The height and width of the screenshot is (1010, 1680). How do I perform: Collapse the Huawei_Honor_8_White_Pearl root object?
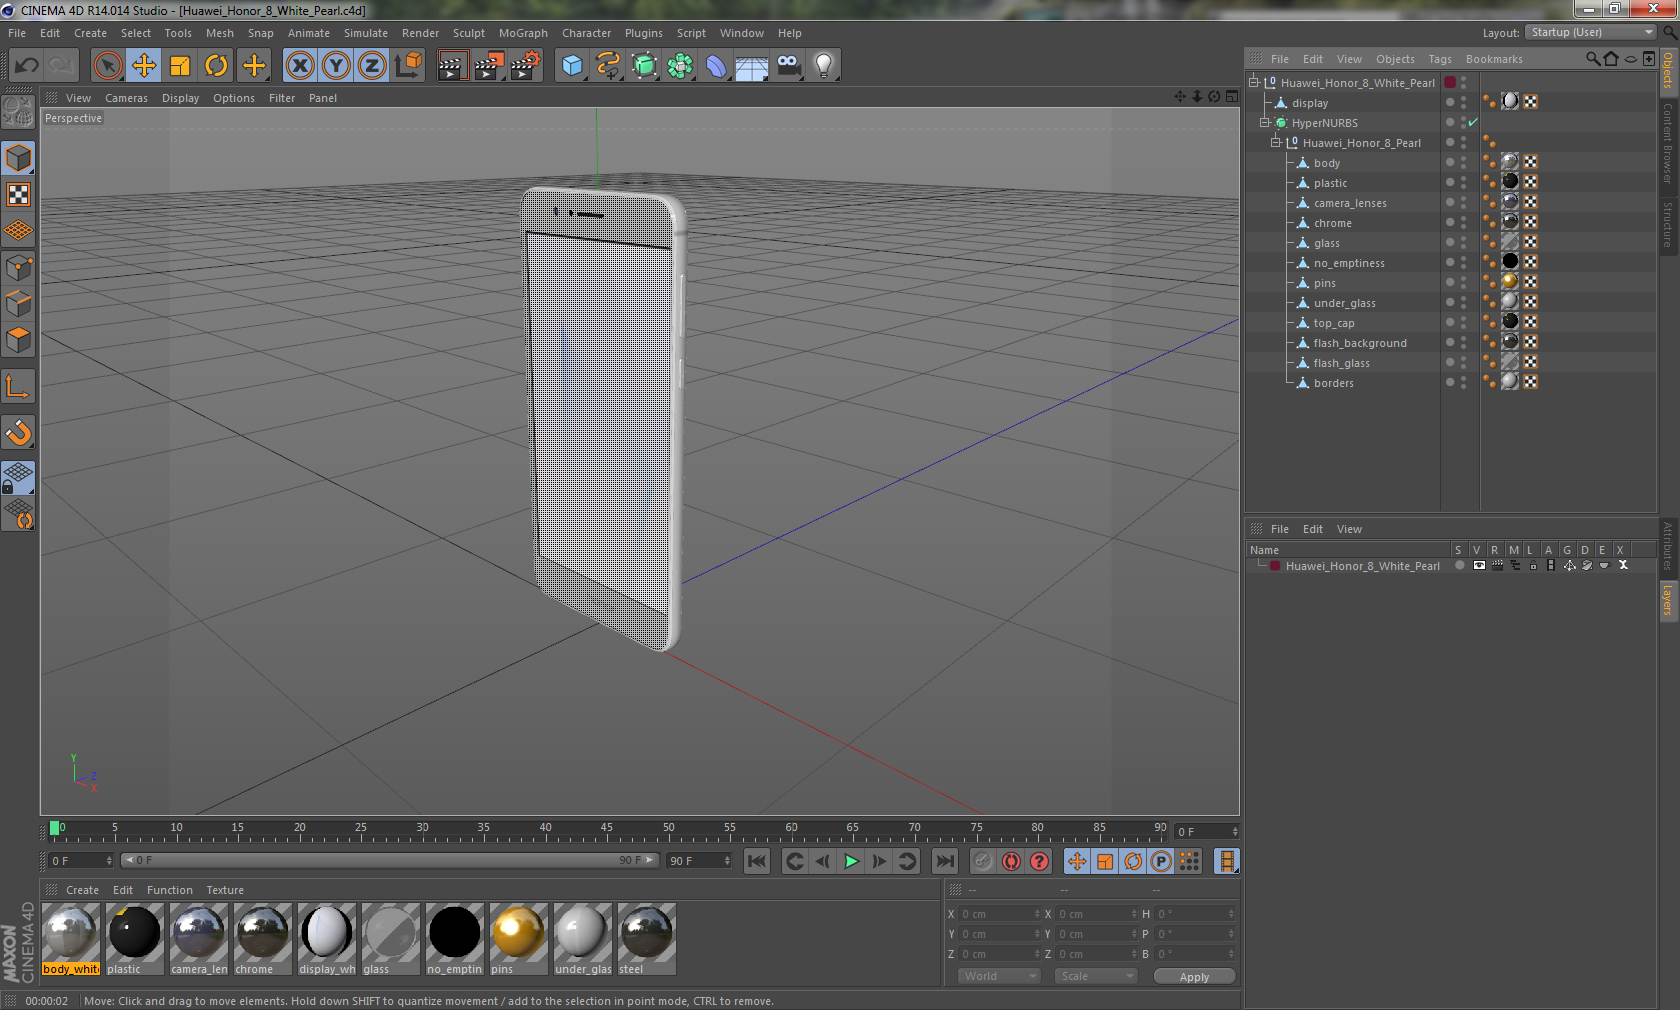click(x=1254, y=83)
